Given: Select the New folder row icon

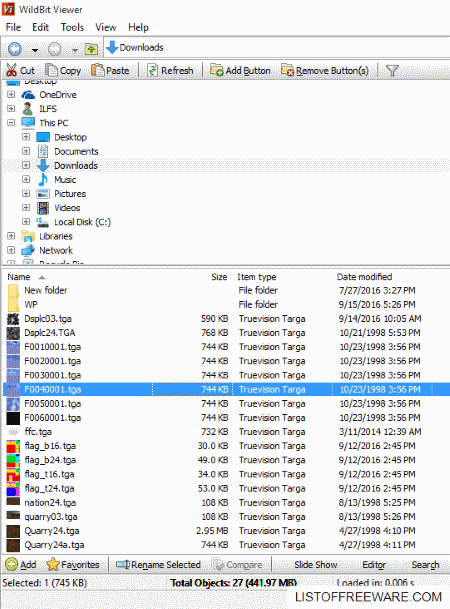Looking at the screenshot, I should point(13,290).
